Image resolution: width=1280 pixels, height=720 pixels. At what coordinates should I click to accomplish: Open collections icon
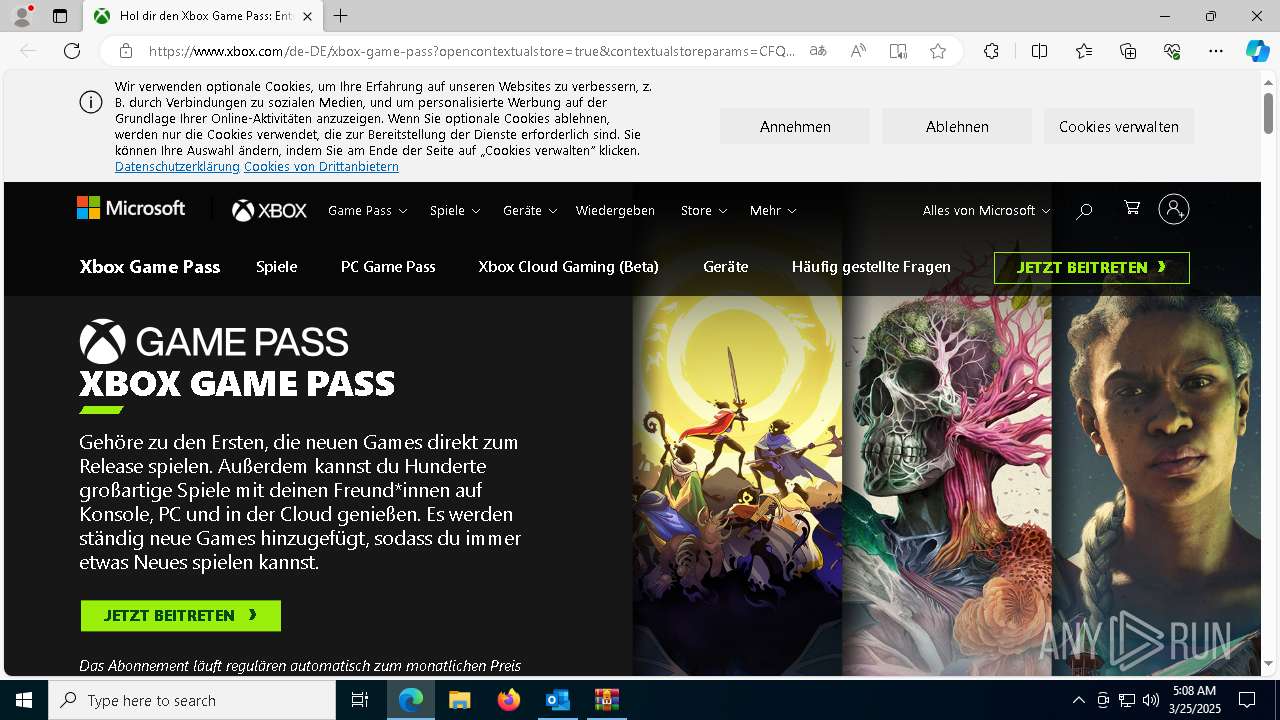tap(1128, 51)
